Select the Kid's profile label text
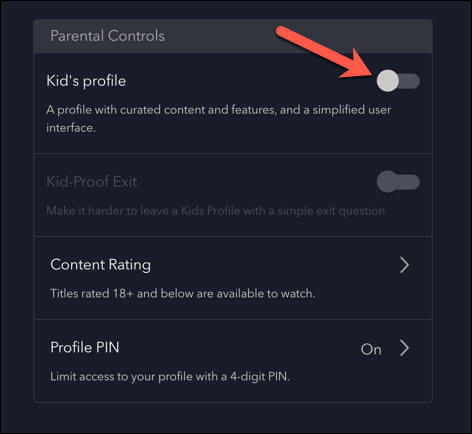472x434 pixels. (x=86, y=81)
